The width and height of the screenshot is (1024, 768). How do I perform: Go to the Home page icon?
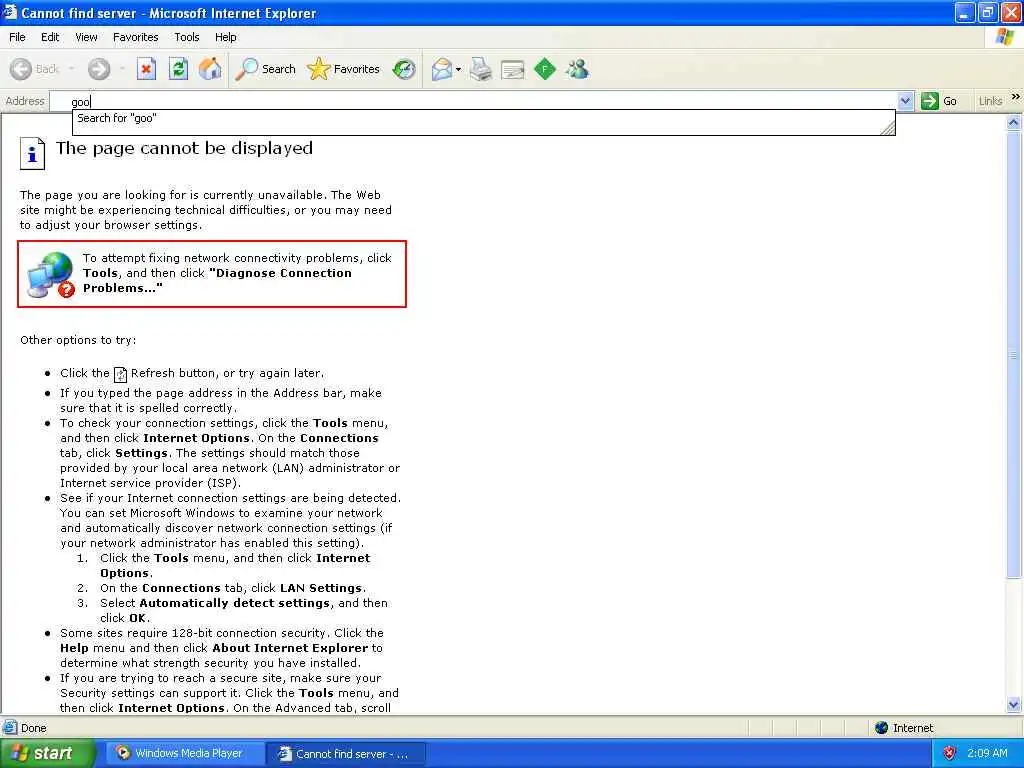(x=210, y=69)
